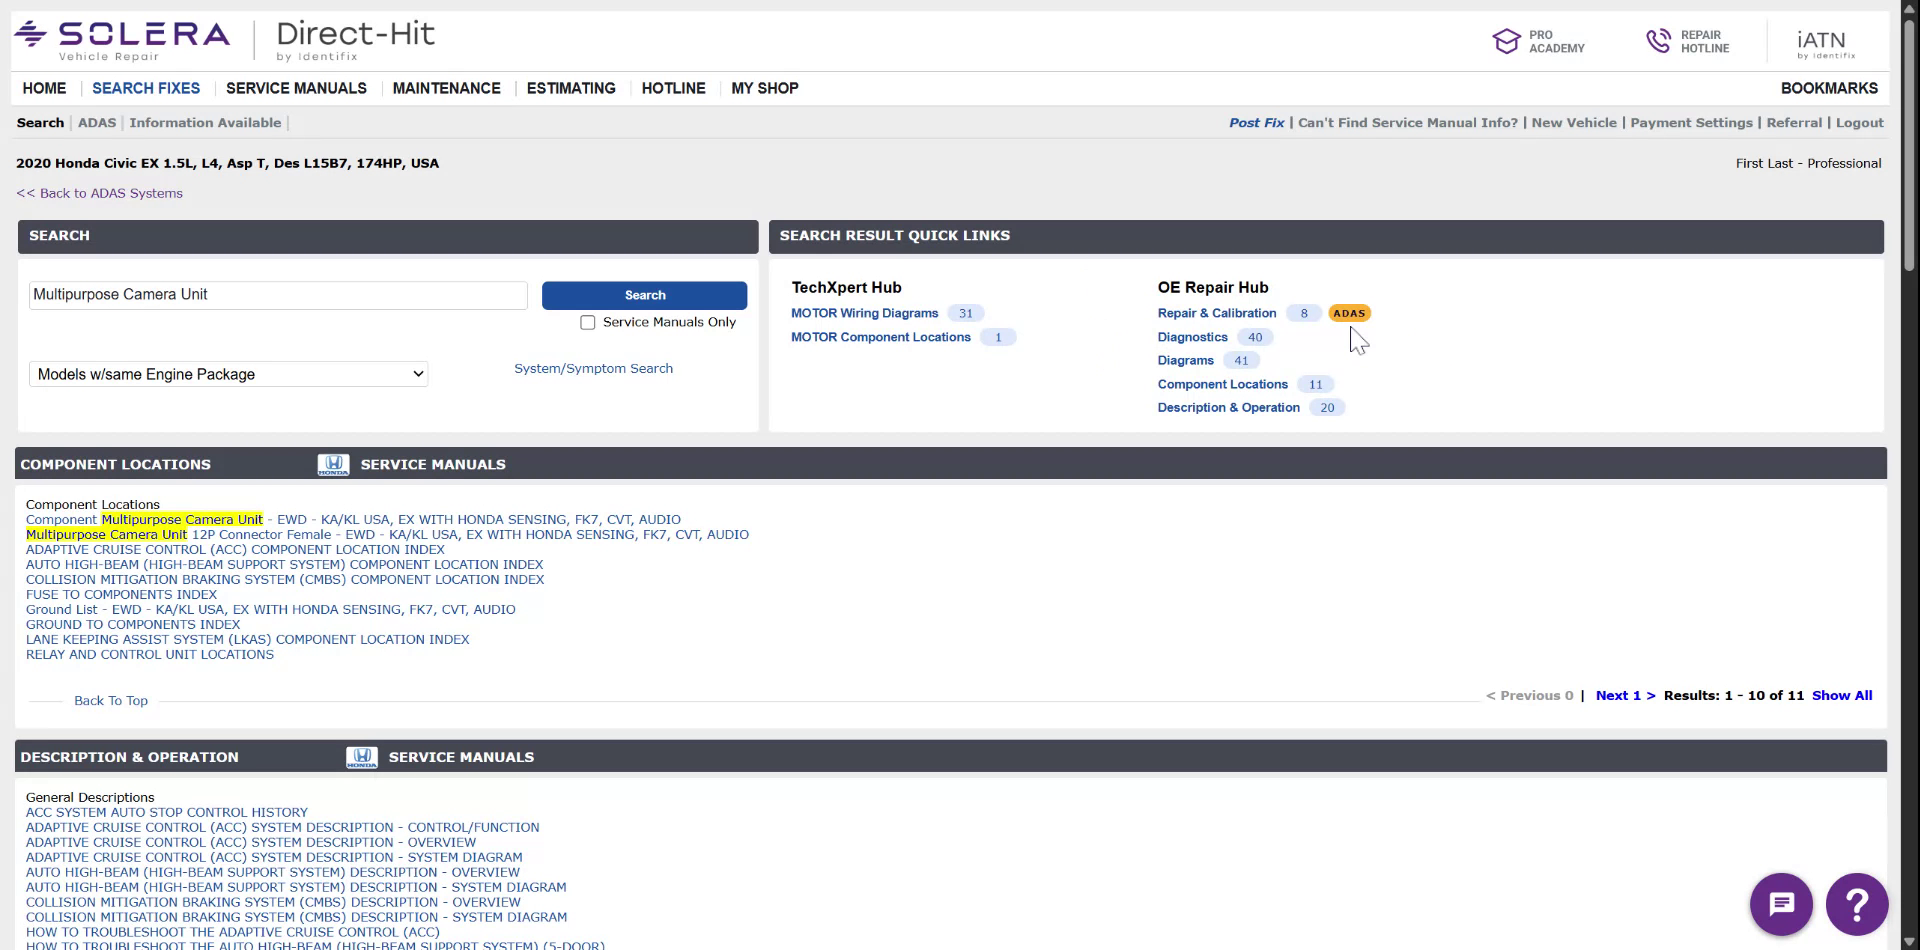Switch to the MAINTENANCE tab

[446, 88]
